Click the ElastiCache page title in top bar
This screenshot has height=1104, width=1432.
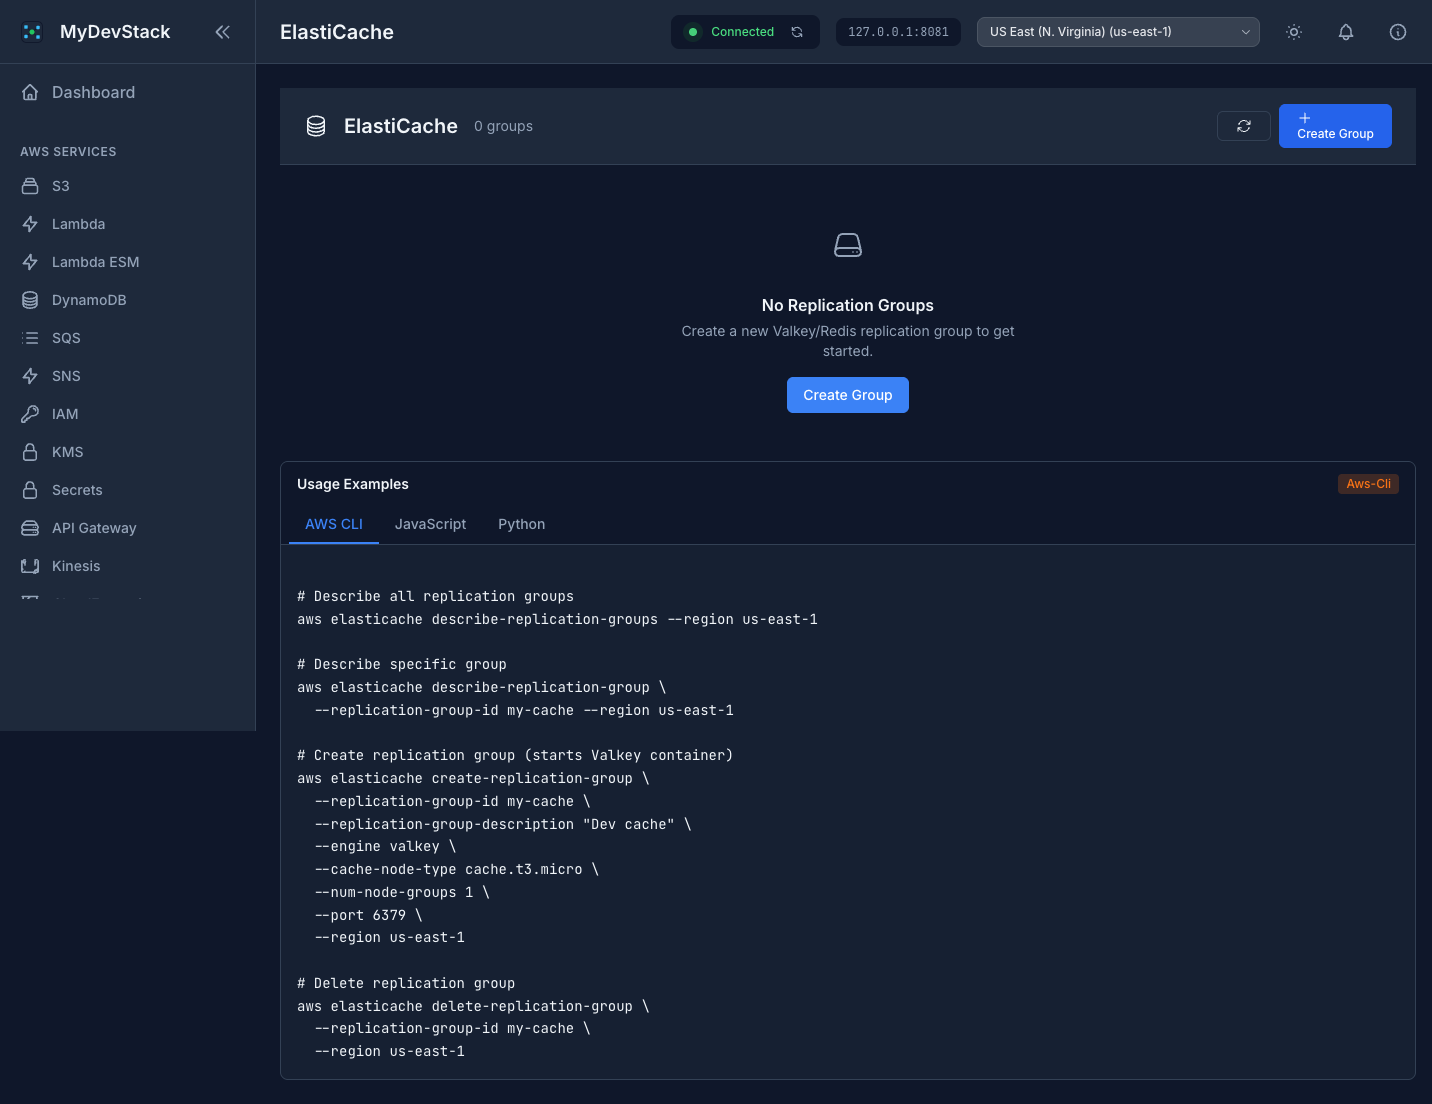tap(337, 32)
